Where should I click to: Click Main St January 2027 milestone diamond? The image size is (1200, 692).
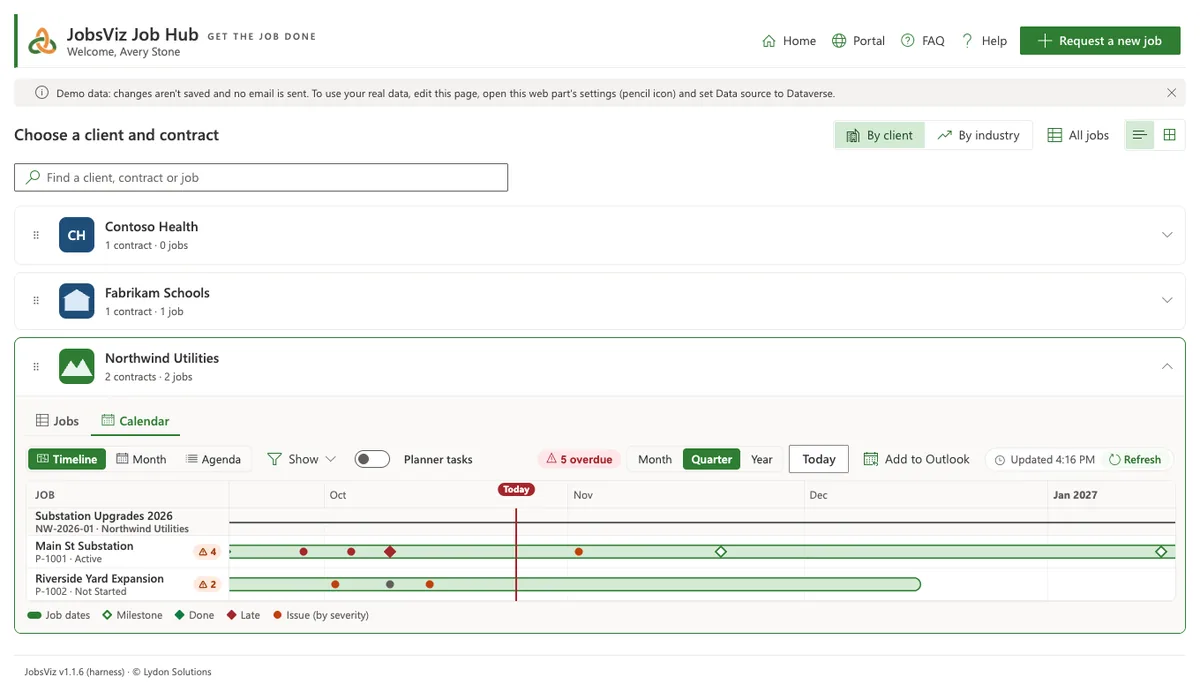click(x=1161, y=552)
